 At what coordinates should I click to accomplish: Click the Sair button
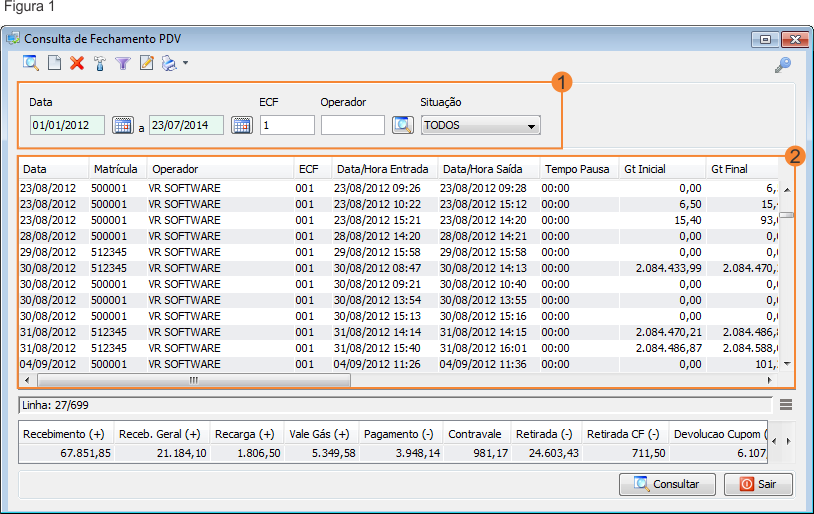pos(758,484)
